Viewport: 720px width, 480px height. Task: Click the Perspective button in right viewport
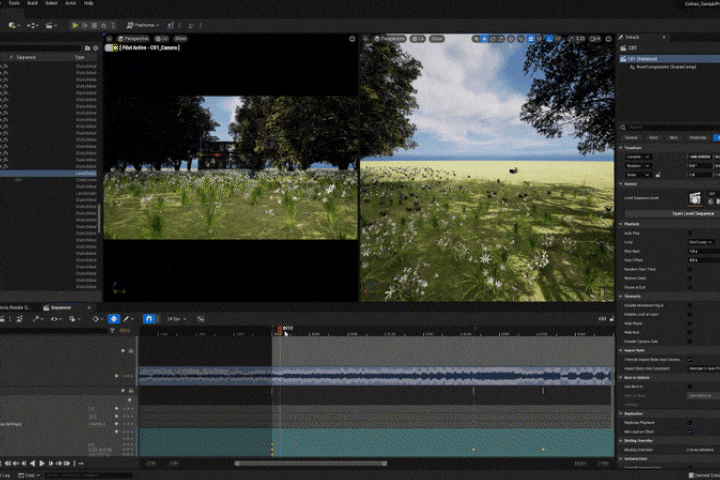pyautogui.click(x=389, y=39)
